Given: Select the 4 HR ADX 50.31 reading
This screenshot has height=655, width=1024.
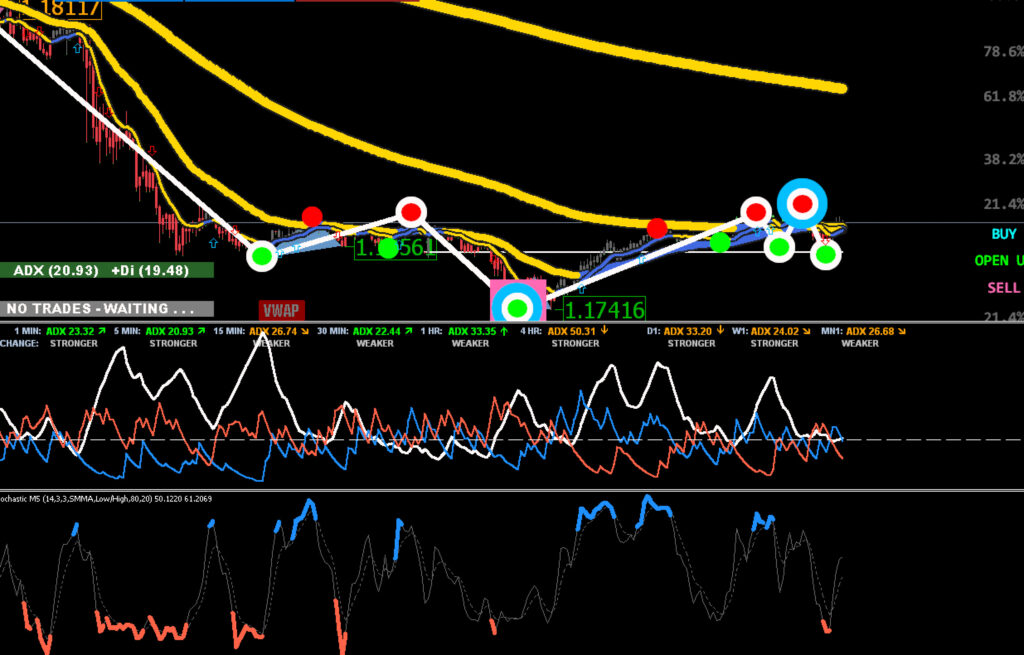Looking at the screenshot, I should coord(565,332).
